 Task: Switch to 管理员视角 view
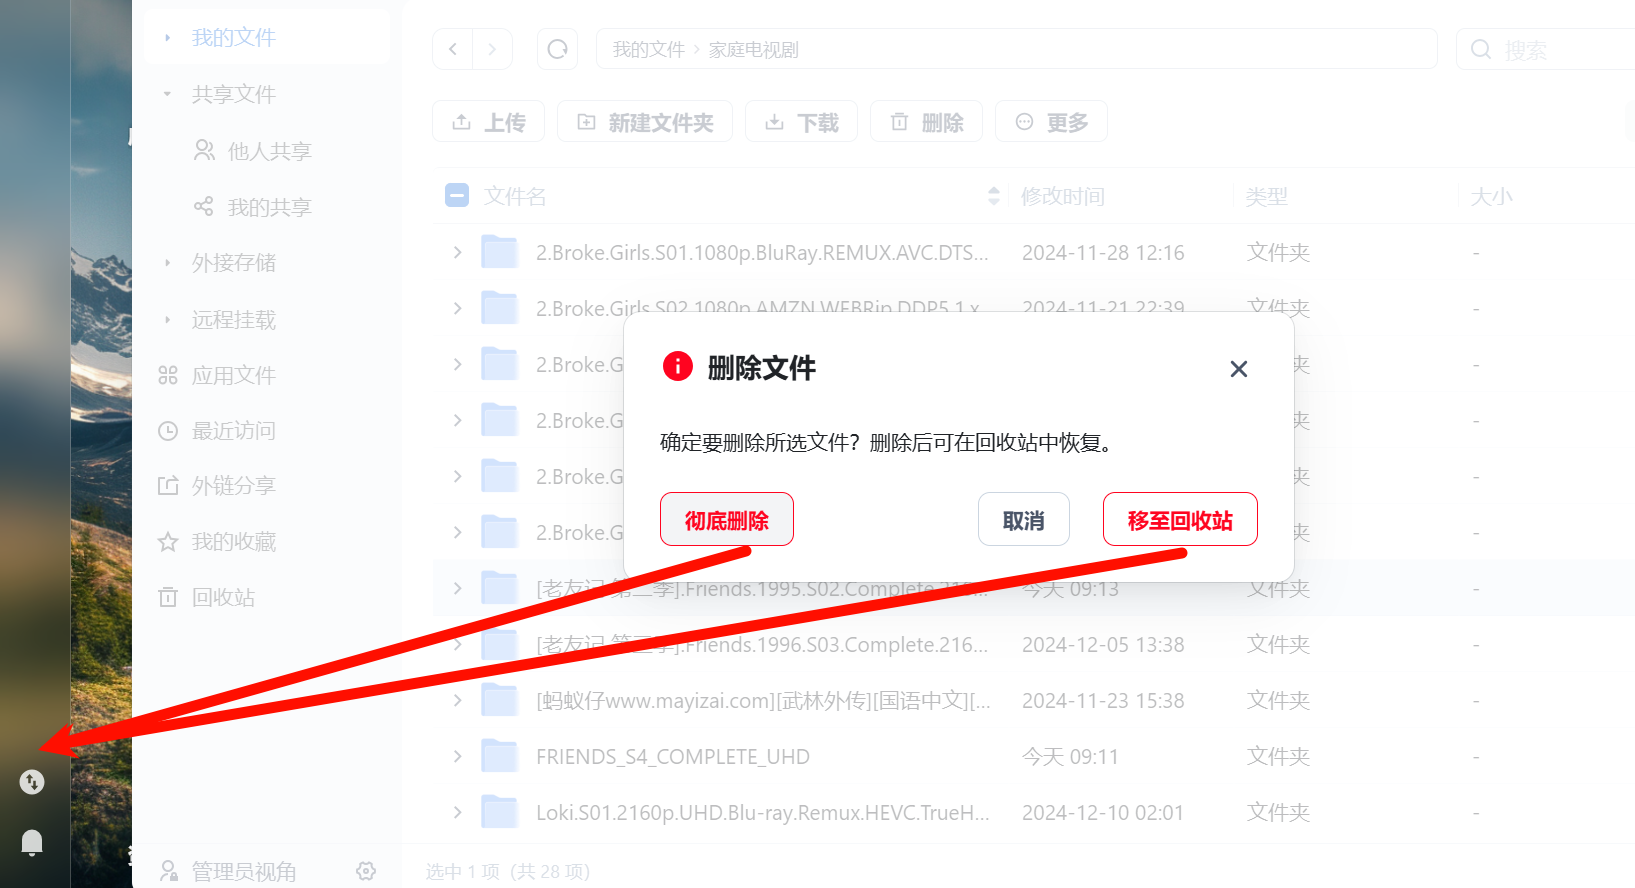click(x=244, y=871)
